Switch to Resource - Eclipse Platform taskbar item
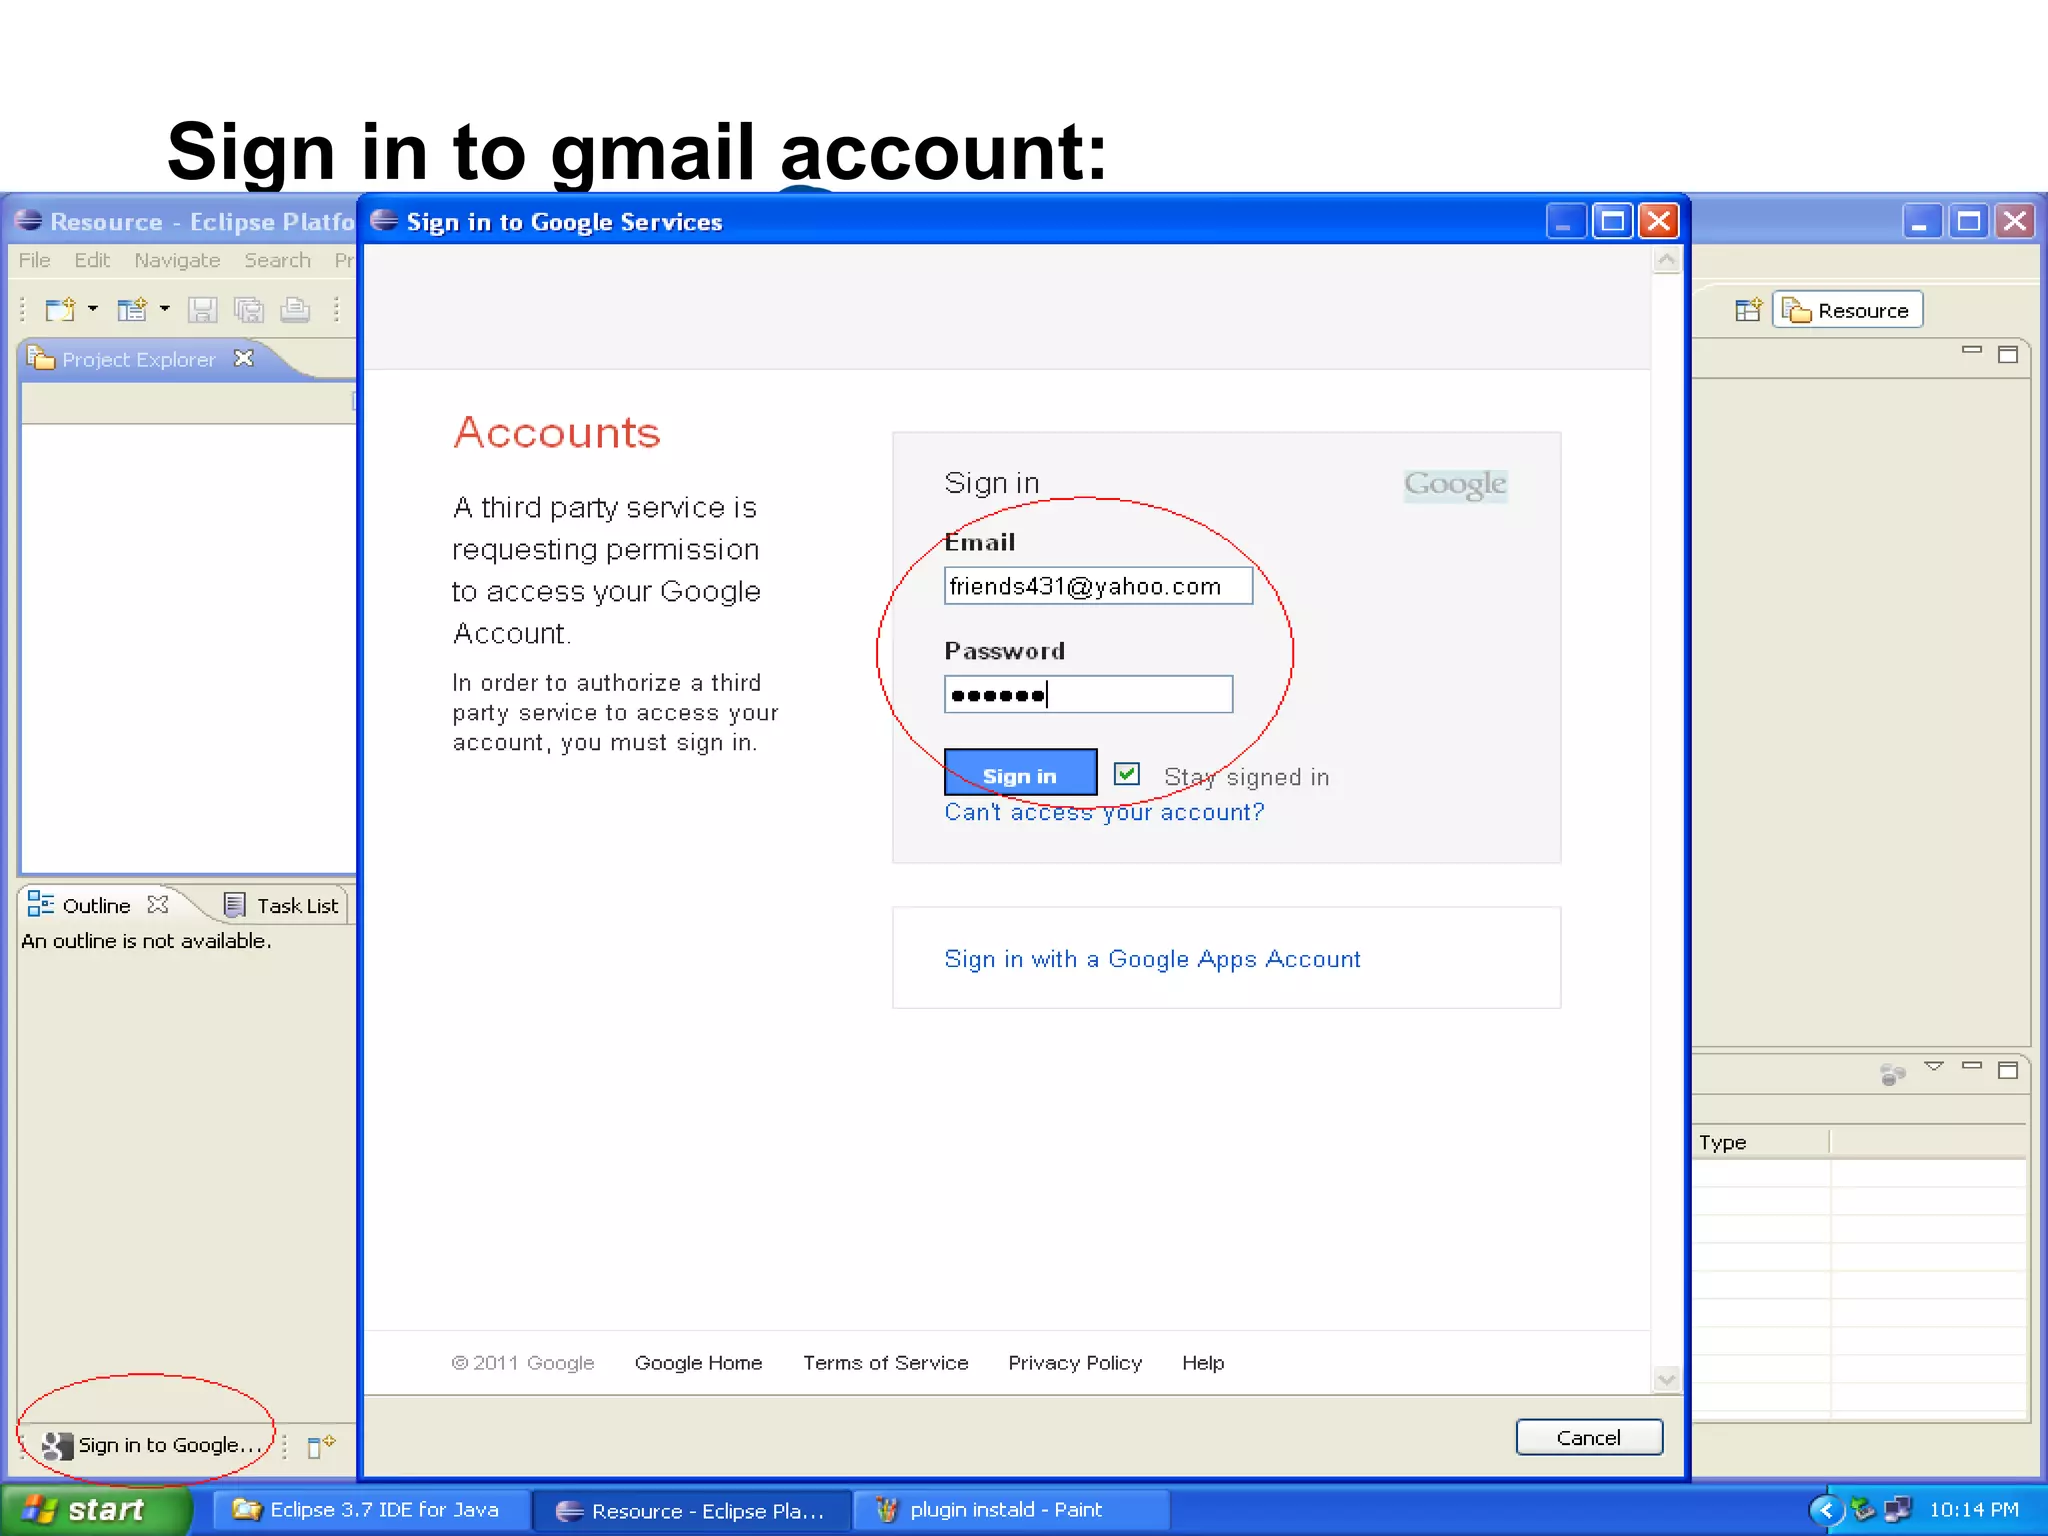 click(691, 1511)
